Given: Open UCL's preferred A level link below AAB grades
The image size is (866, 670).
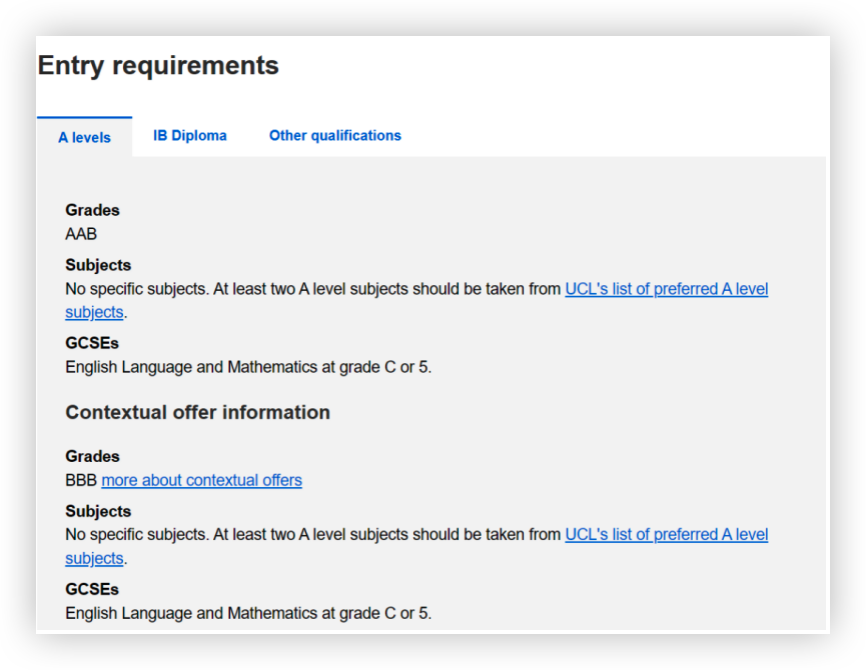Looking at the screenshot, I should pyautogui.click(x=666, y=289).
